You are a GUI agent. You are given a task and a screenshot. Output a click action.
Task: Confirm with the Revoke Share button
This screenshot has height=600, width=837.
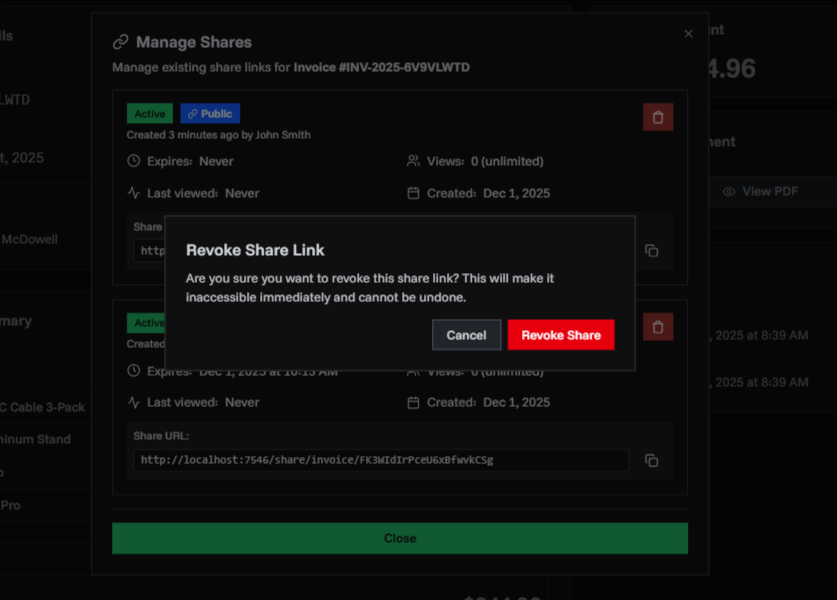[x=561, y=335]
